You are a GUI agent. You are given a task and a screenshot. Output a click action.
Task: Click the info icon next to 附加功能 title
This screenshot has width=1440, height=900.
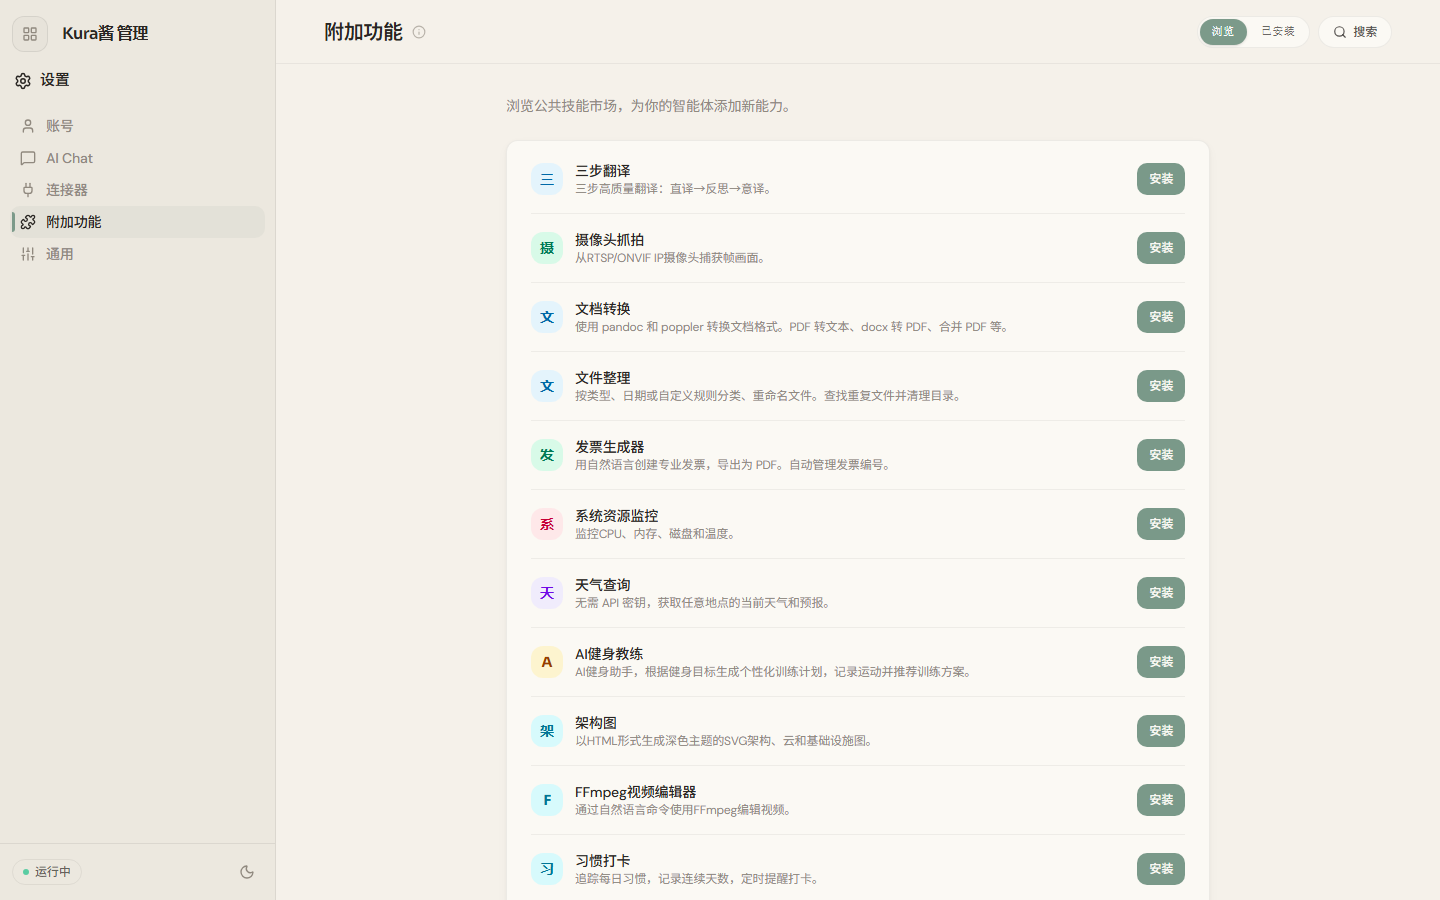(x=419, y=32)
